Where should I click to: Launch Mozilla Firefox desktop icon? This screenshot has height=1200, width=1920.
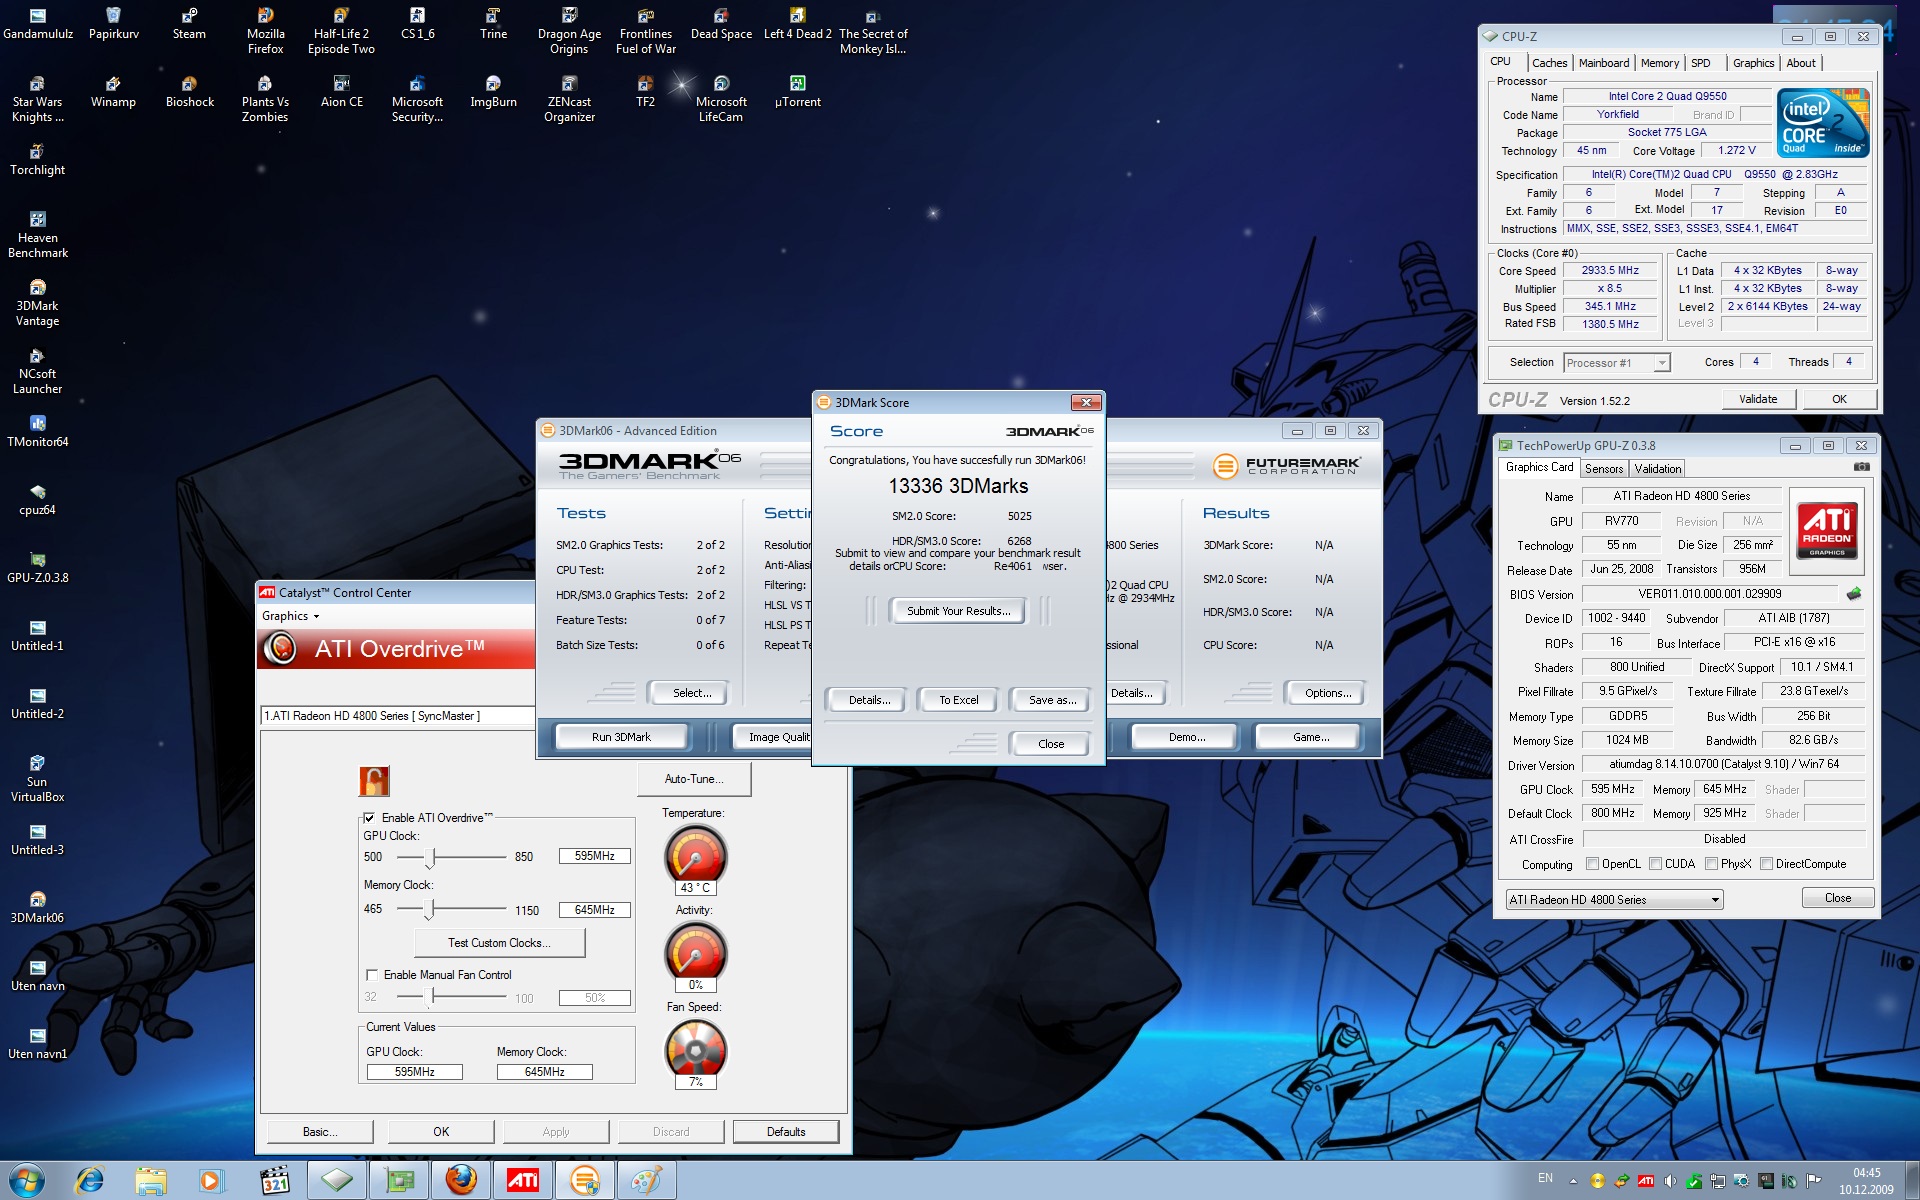[265, 31]
